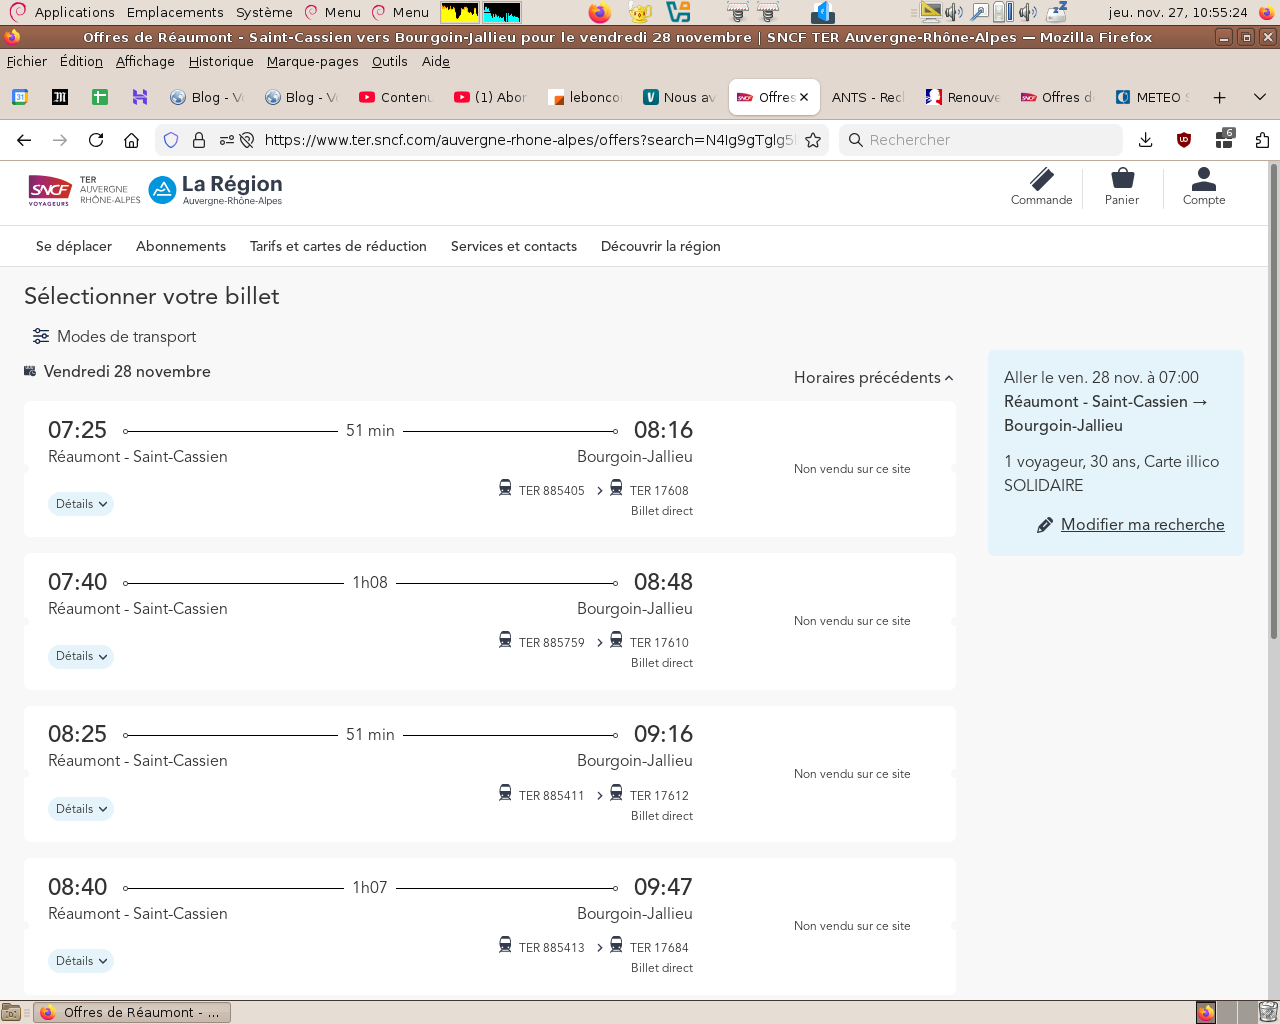Image resolution: width=1280 pixels, height=1024 pixels.
Task: Click the Firefox reload page icon
Action: 96,140
